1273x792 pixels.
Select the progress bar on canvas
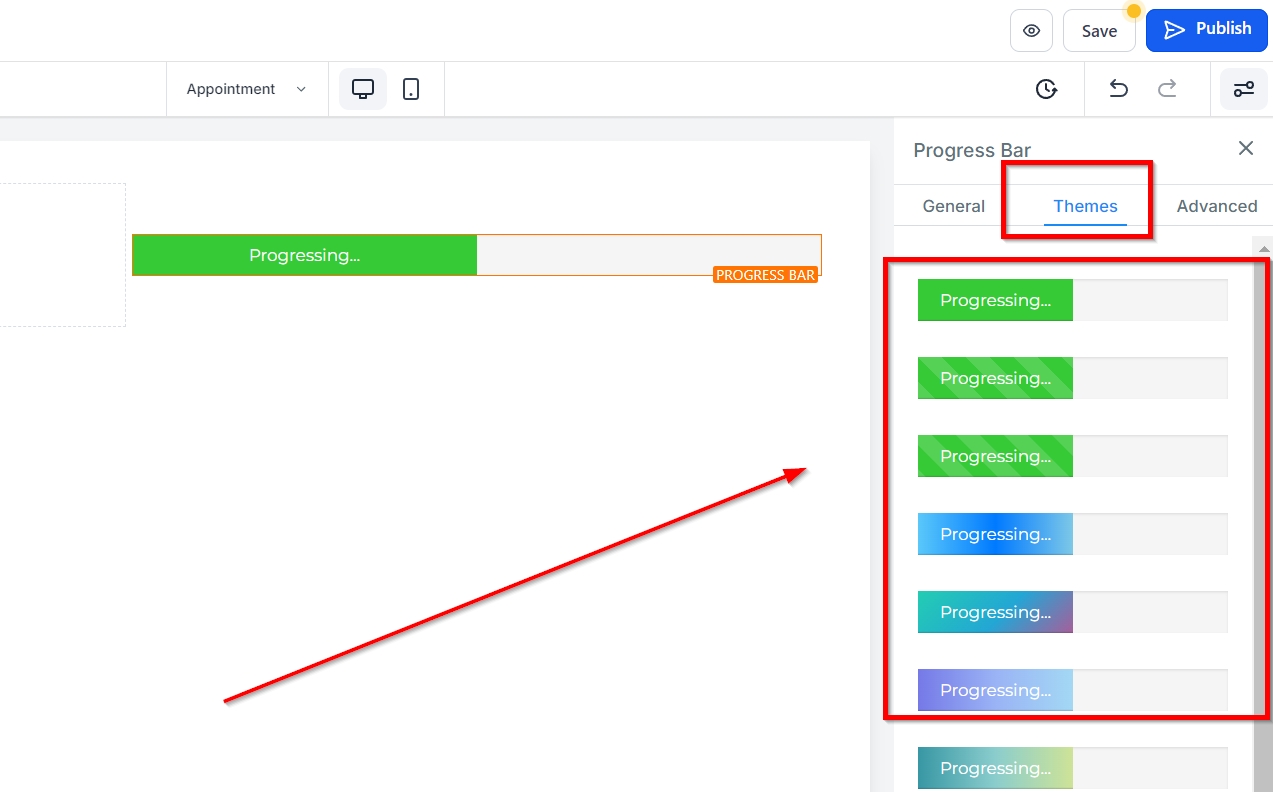[476, 255]
